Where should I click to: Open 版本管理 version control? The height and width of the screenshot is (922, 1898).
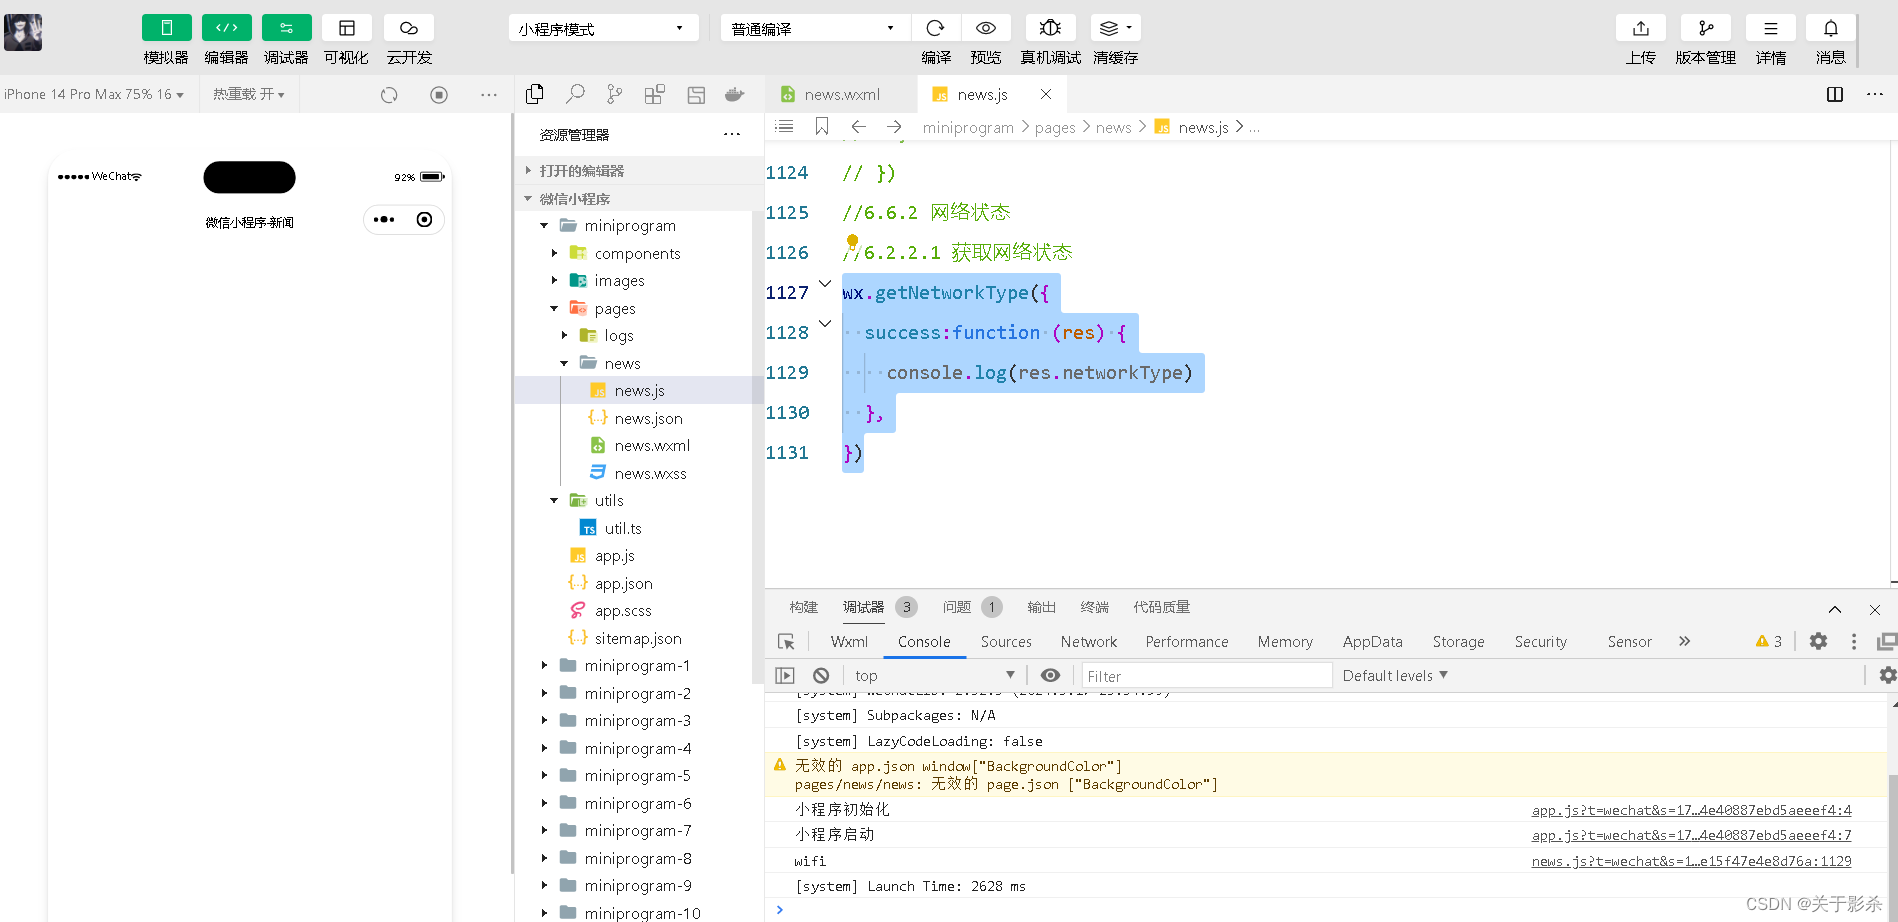click(x=1705, y=28)
